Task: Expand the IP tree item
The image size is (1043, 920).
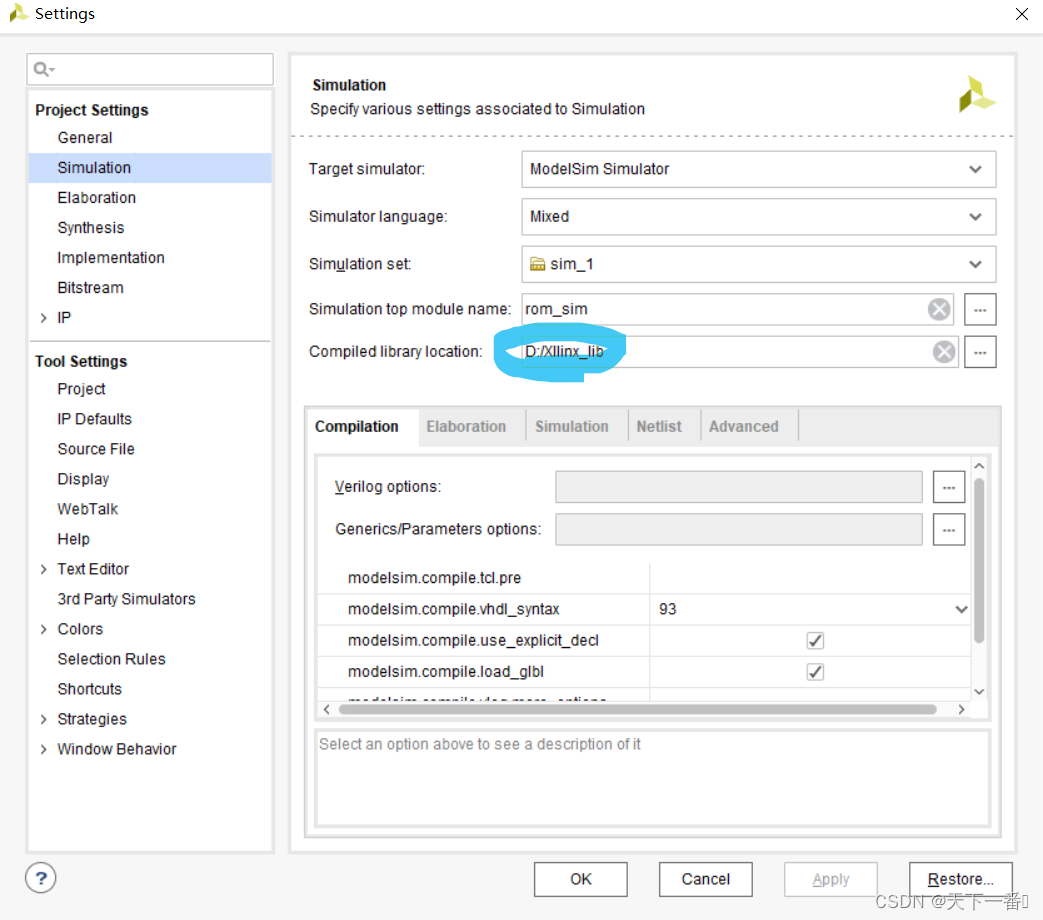Action: click(43, 317)
